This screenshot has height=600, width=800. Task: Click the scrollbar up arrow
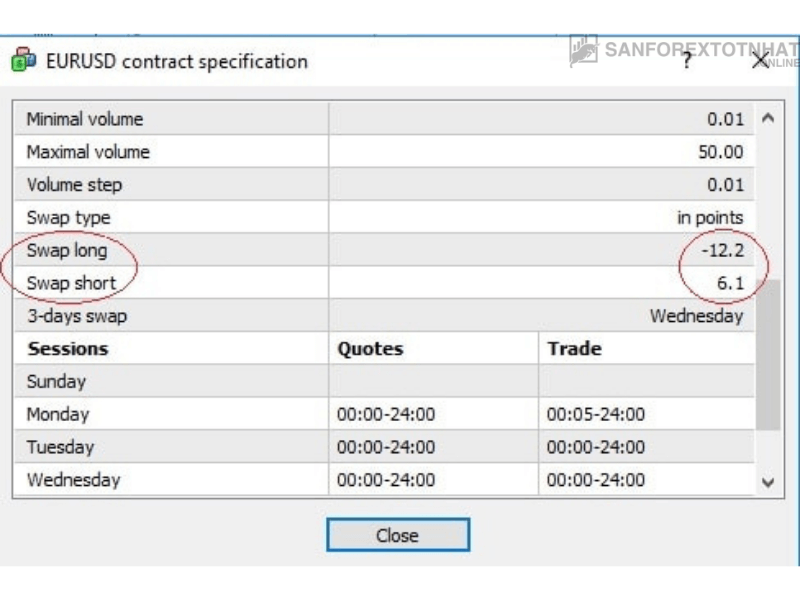click(x=768, y=118)
